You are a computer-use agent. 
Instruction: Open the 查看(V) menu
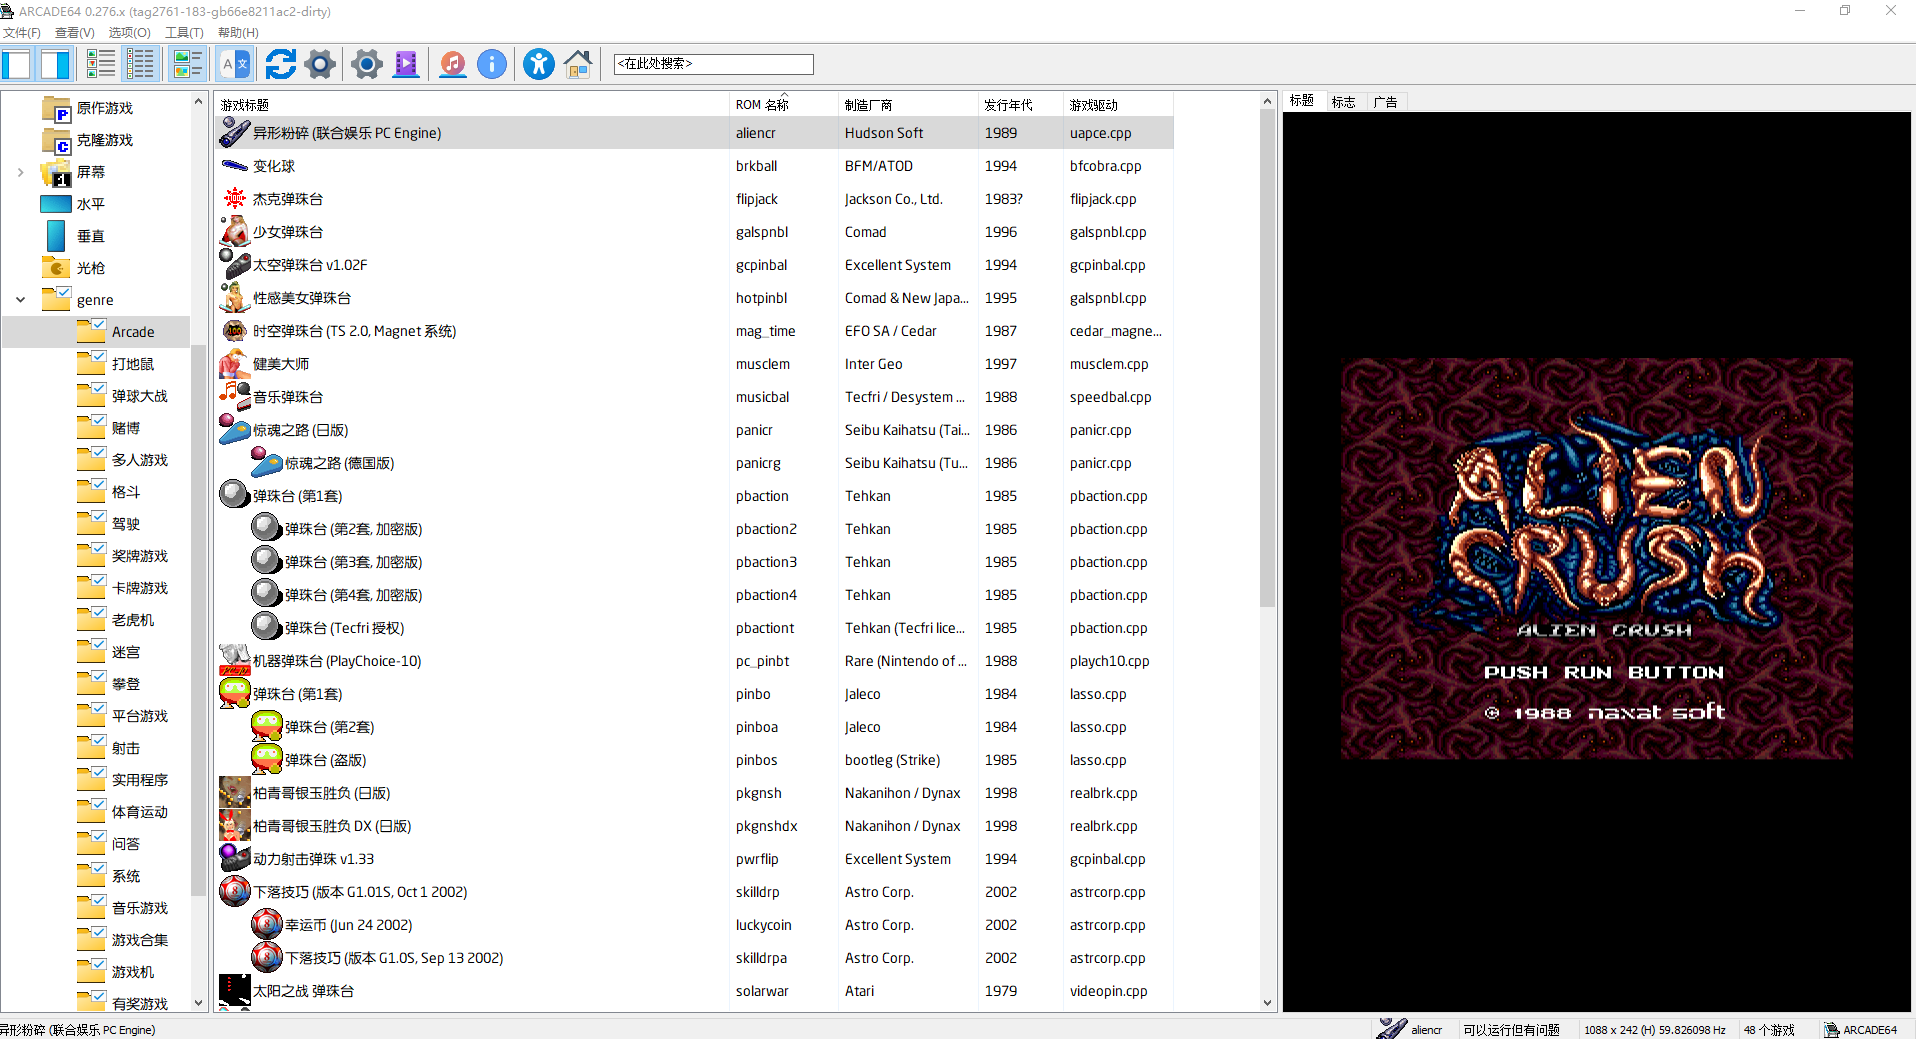coord(75,32)
